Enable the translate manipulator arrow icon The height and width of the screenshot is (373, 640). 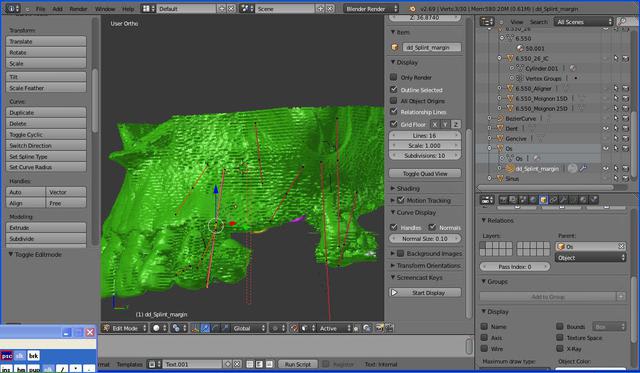tap(205, 328)
